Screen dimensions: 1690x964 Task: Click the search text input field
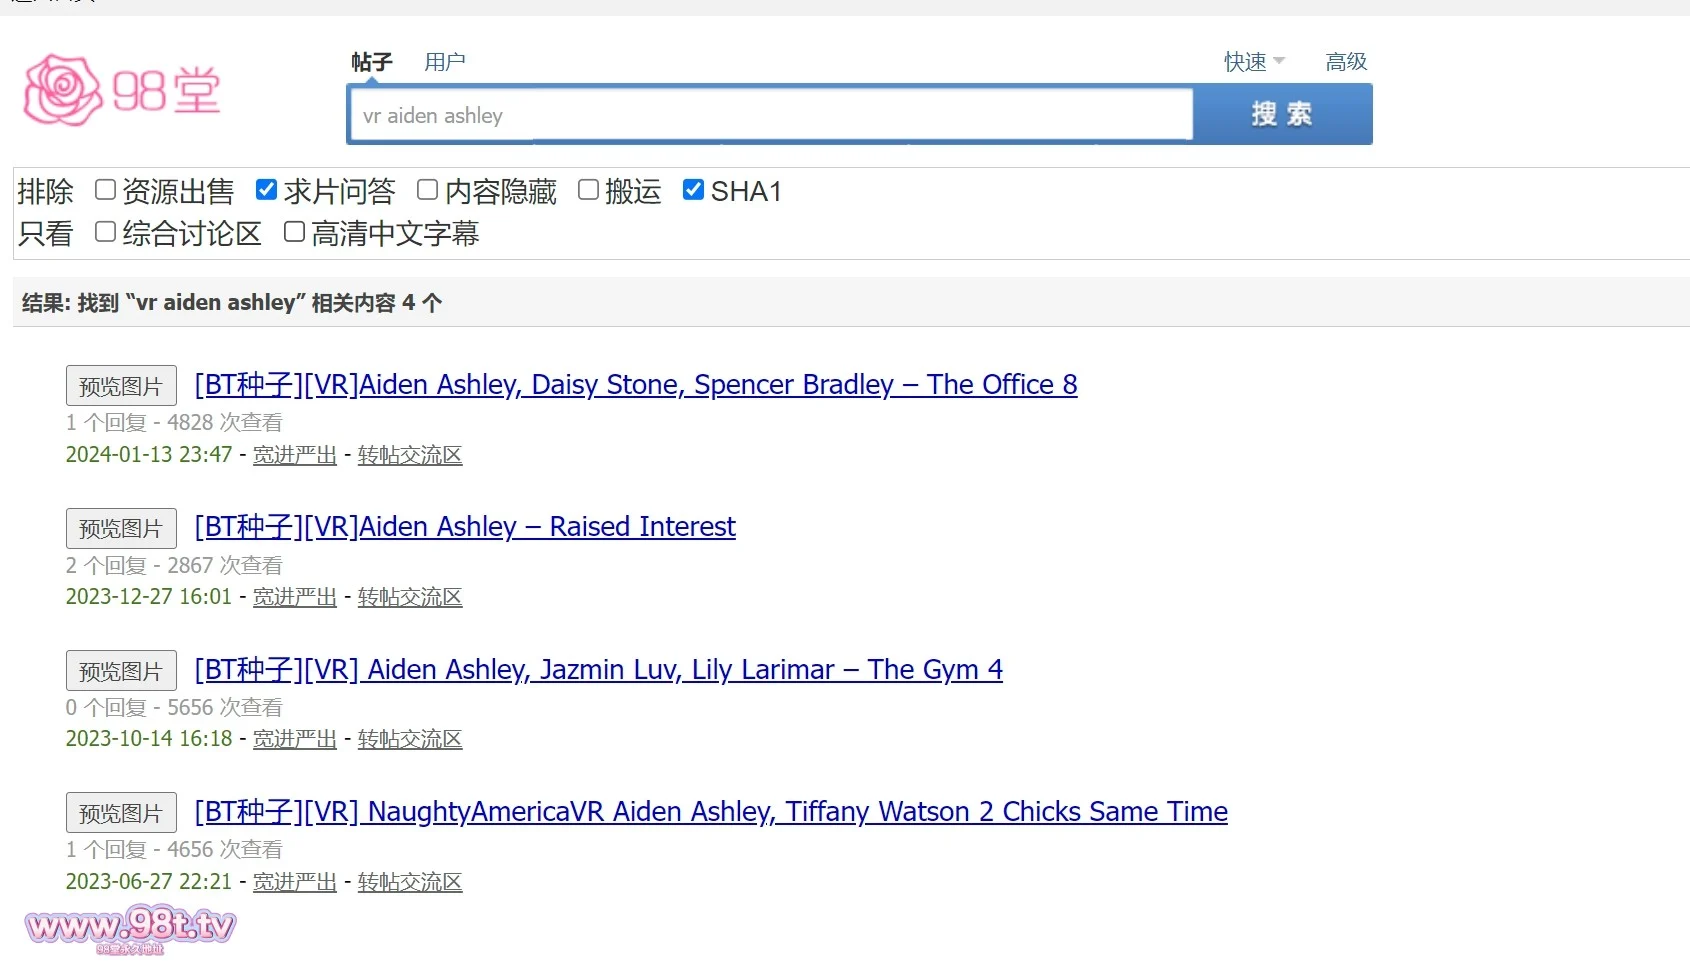tap(770, 115)
